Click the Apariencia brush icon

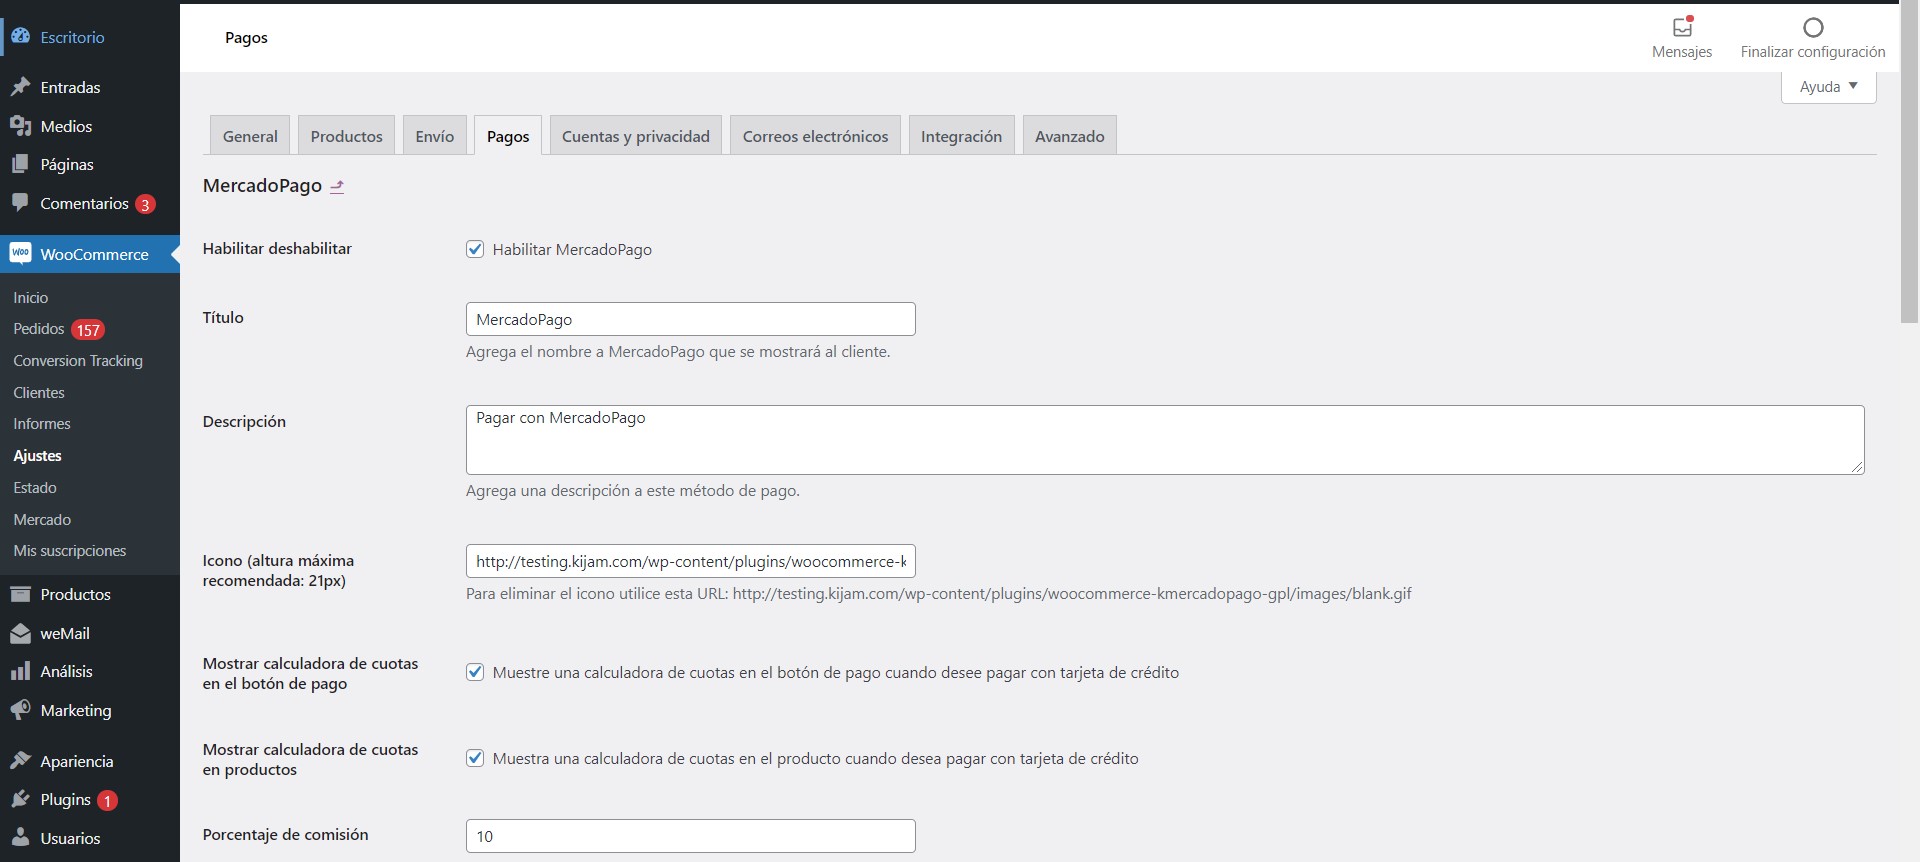coord(20,761)
